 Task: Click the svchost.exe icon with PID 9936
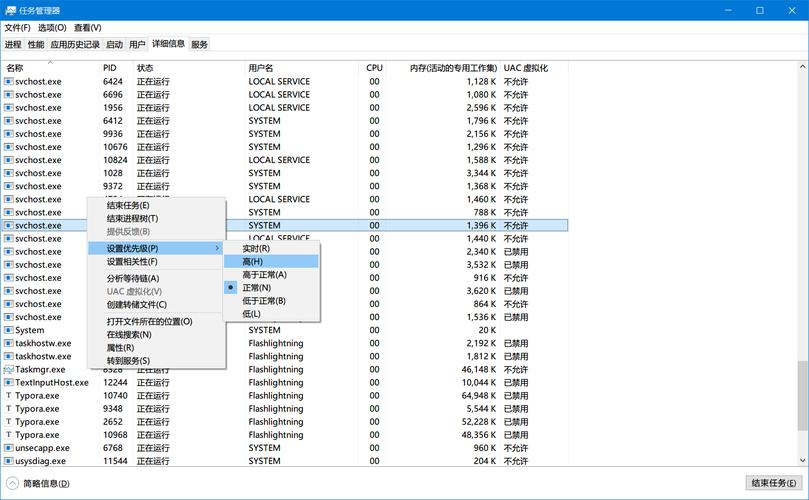[9, 134]
